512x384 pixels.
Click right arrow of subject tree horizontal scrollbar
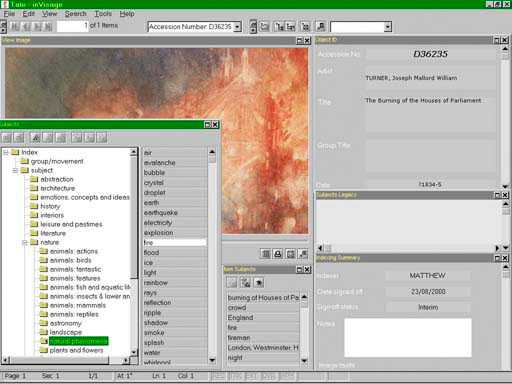click(x=126, y=360)
